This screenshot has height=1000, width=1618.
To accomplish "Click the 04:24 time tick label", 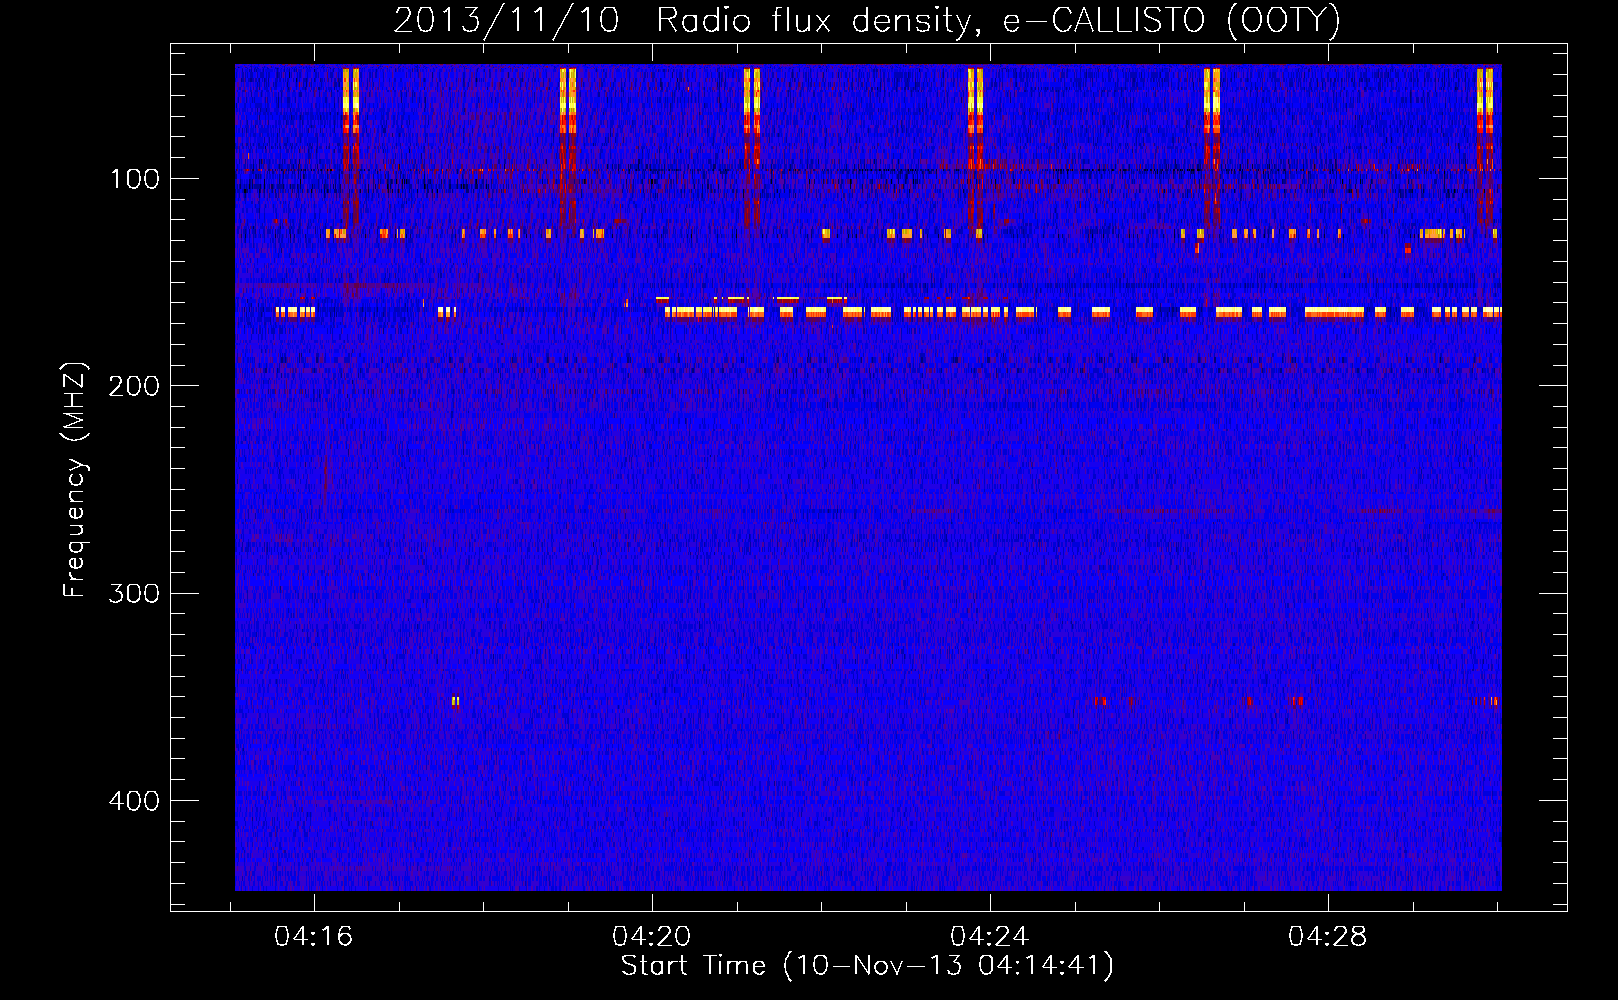I will [990, 937].
